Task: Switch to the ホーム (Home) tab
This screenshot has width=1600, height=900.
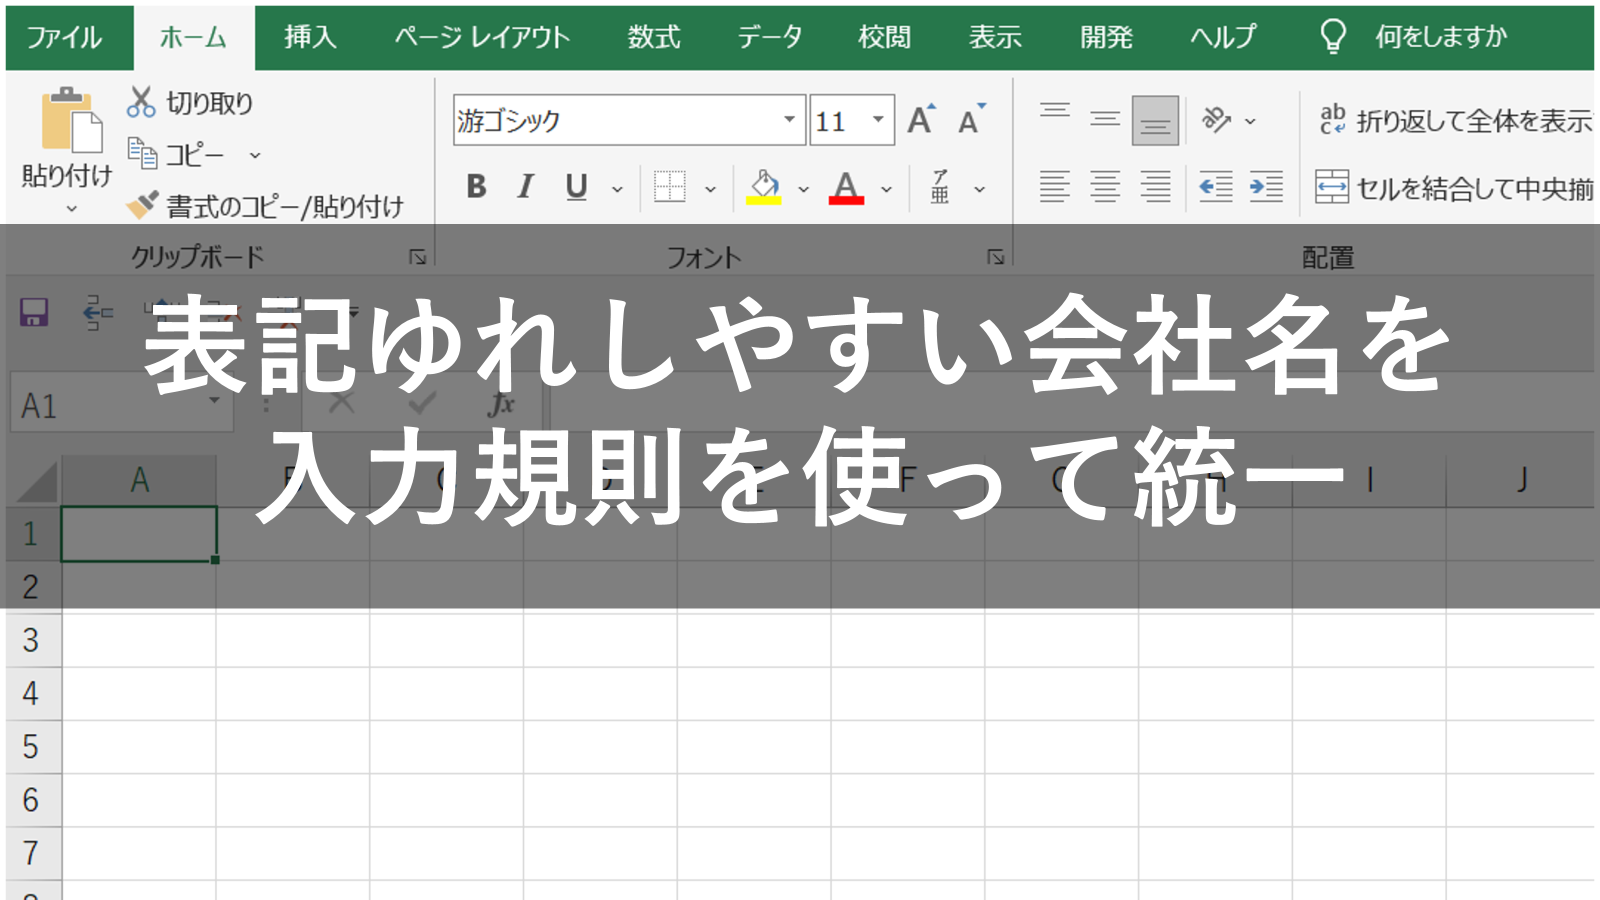Action: point(194,38)
